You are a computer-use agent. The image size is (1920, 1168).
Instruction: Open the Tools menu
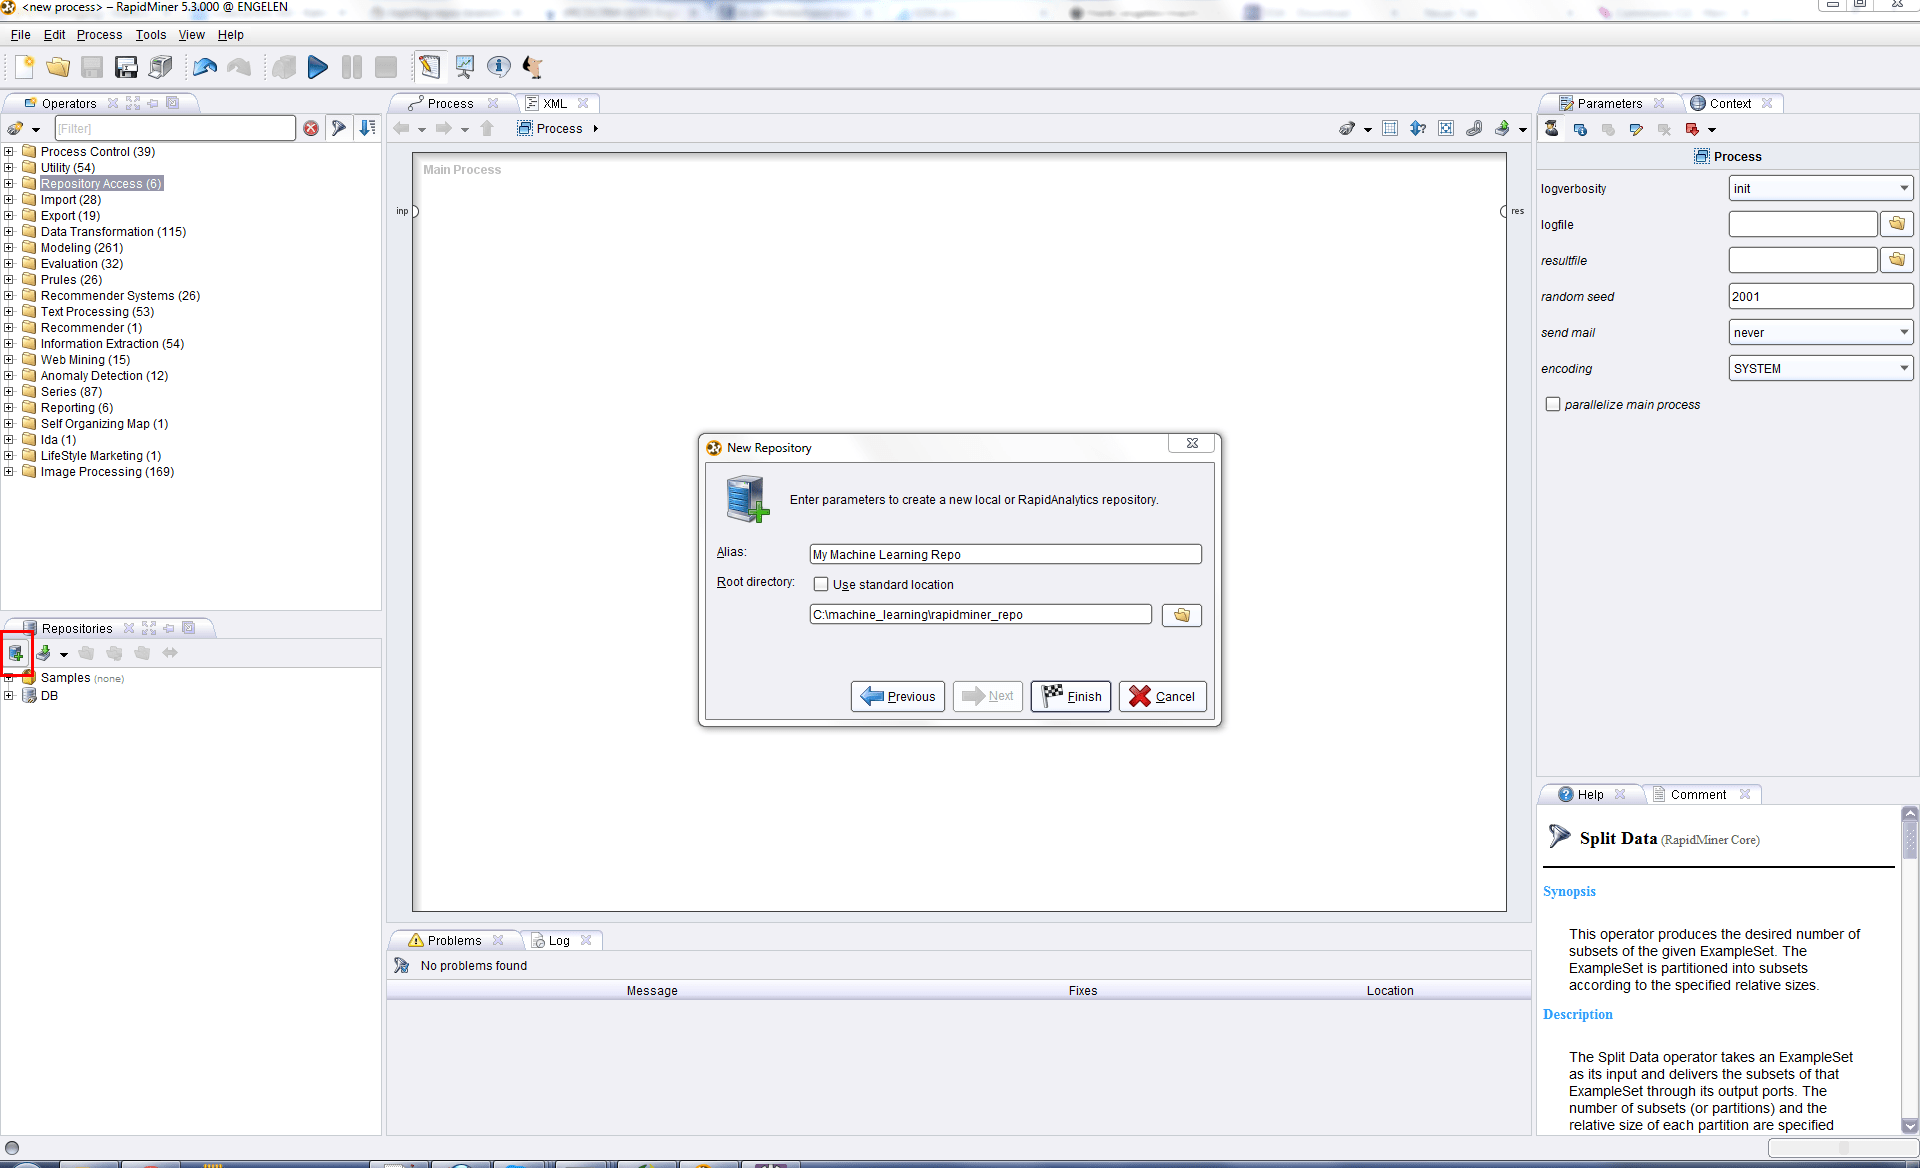point(151,34)
